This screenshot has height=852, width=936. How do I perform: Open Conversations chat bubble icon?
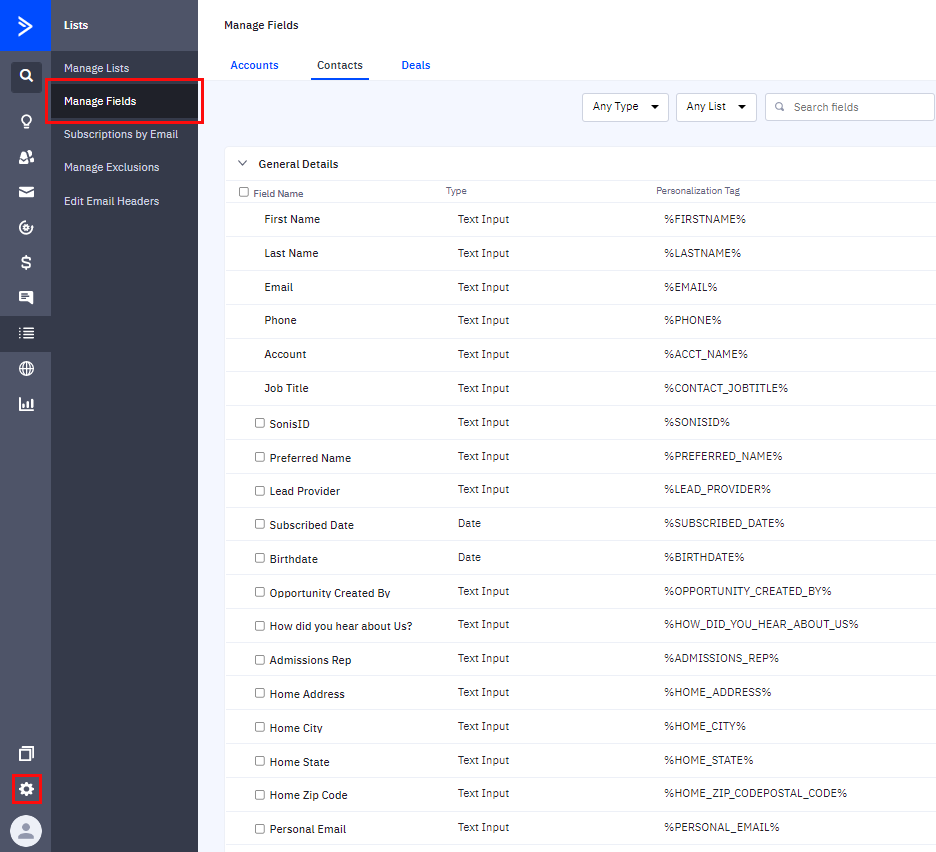click(26, 297)
